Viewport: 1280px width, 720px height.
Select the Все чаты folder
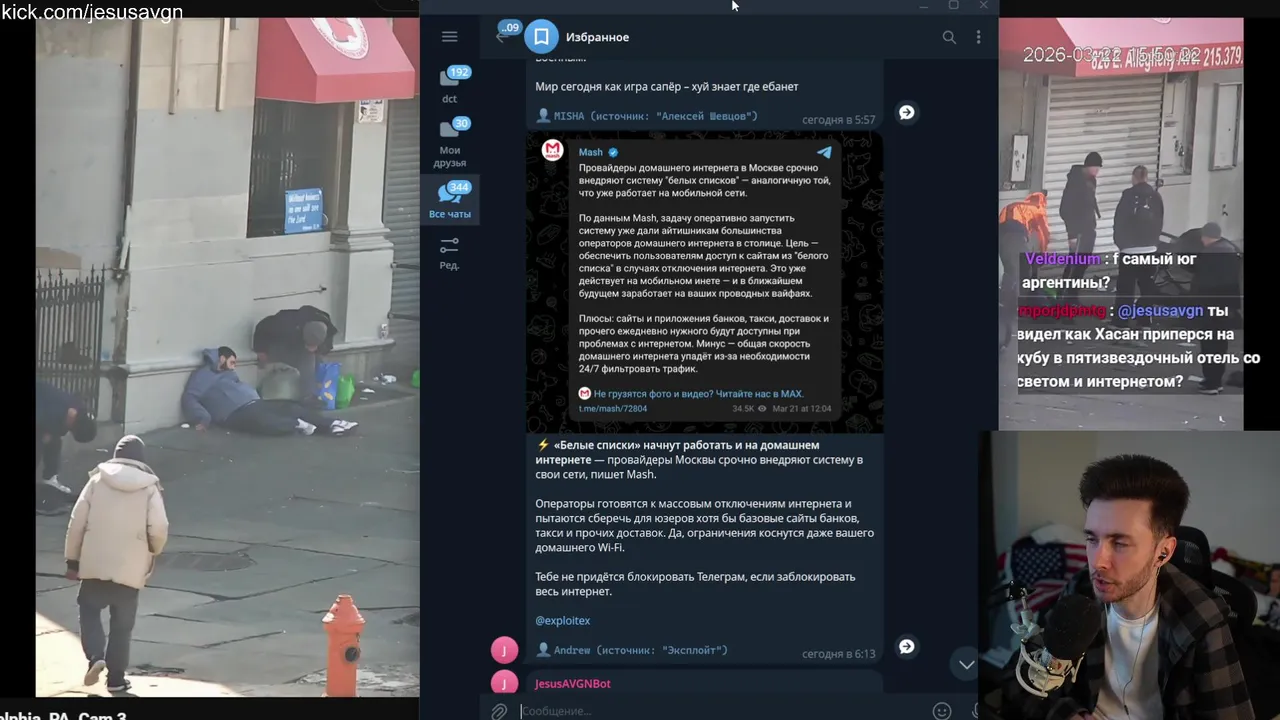pyautogui.click(x=450, y=201)
